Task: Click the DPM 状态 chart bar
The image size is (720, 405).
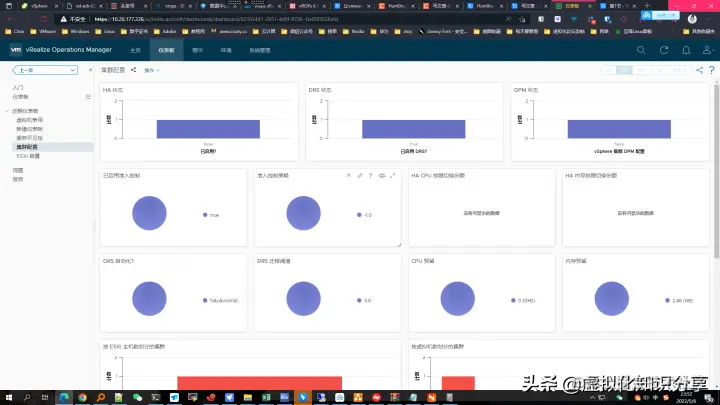Action: pos(619,129)
